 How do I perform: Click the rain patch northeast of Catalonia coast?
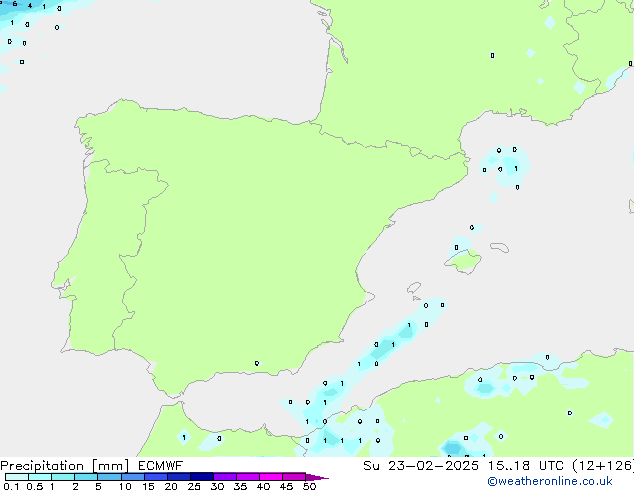point(503,166)
